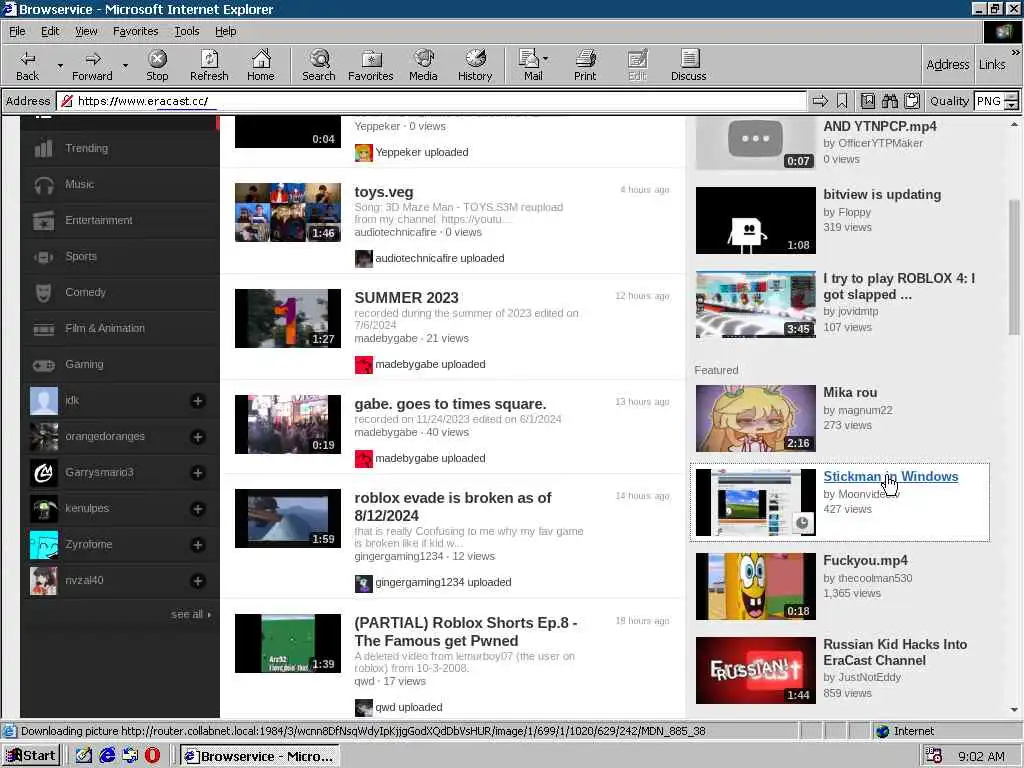Open the File menu

pyautogui.click(x=17, y=31)
